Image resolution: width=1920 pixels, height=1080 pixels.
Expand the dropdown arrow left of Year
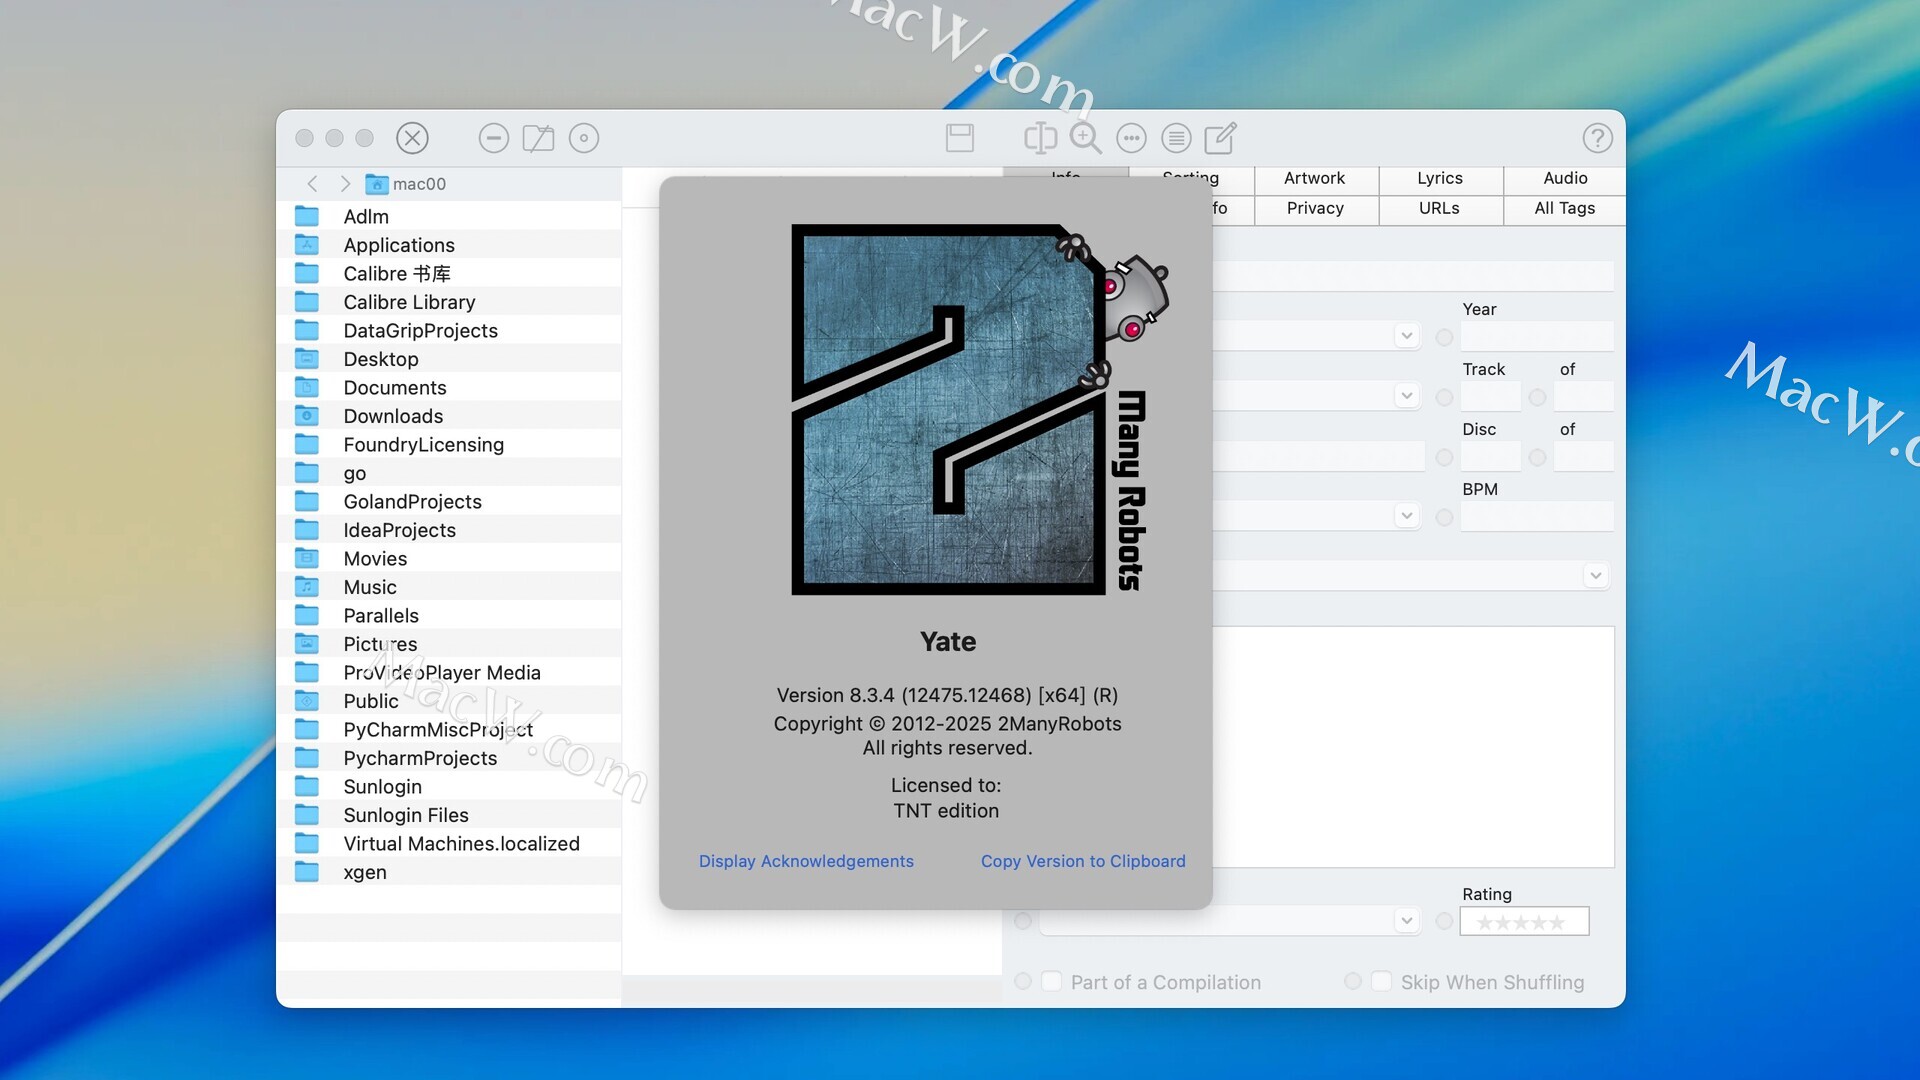point(1406,336)
